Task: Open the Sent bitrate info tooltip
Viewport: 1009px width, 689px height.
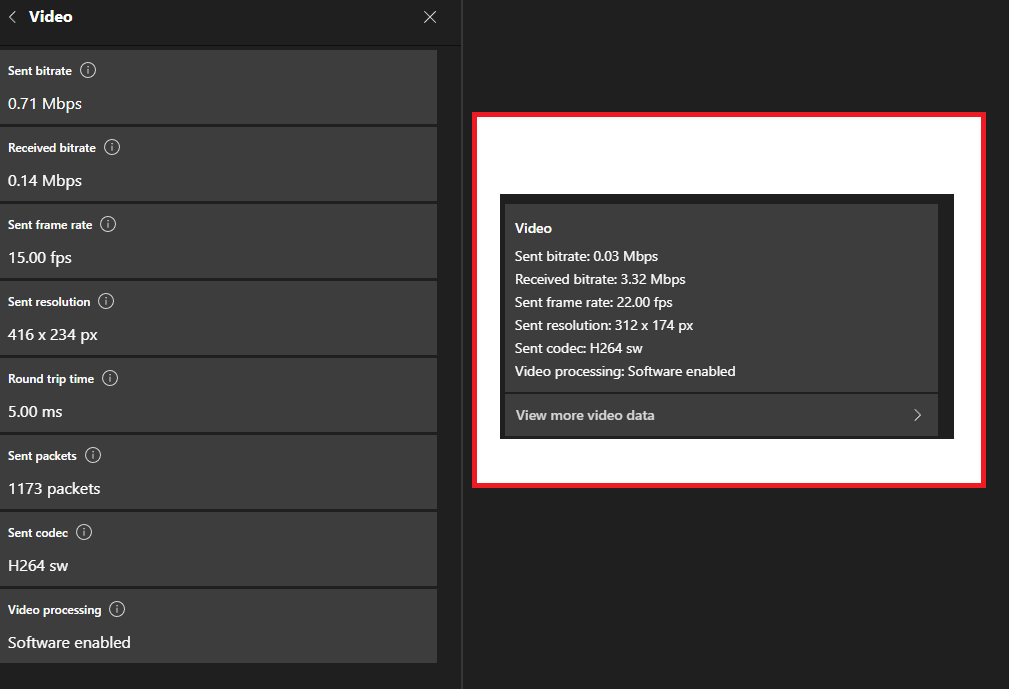Action: point(87,70)
